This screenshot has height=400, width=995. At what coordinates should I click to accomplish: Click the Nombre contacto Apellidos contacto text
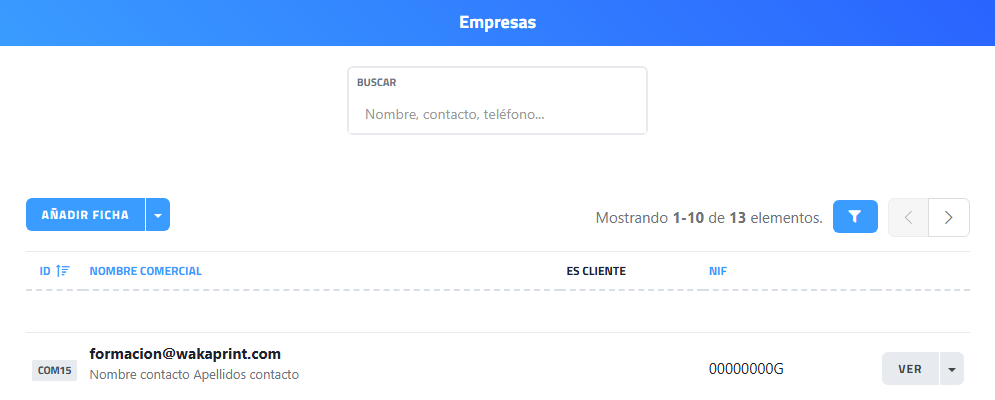[194, 375]
